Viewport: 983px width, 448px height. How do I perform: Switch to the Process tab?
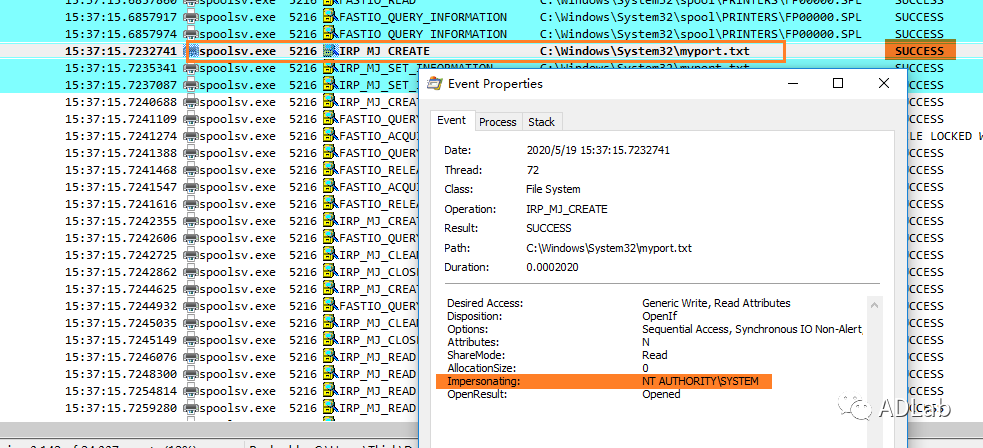497,121
